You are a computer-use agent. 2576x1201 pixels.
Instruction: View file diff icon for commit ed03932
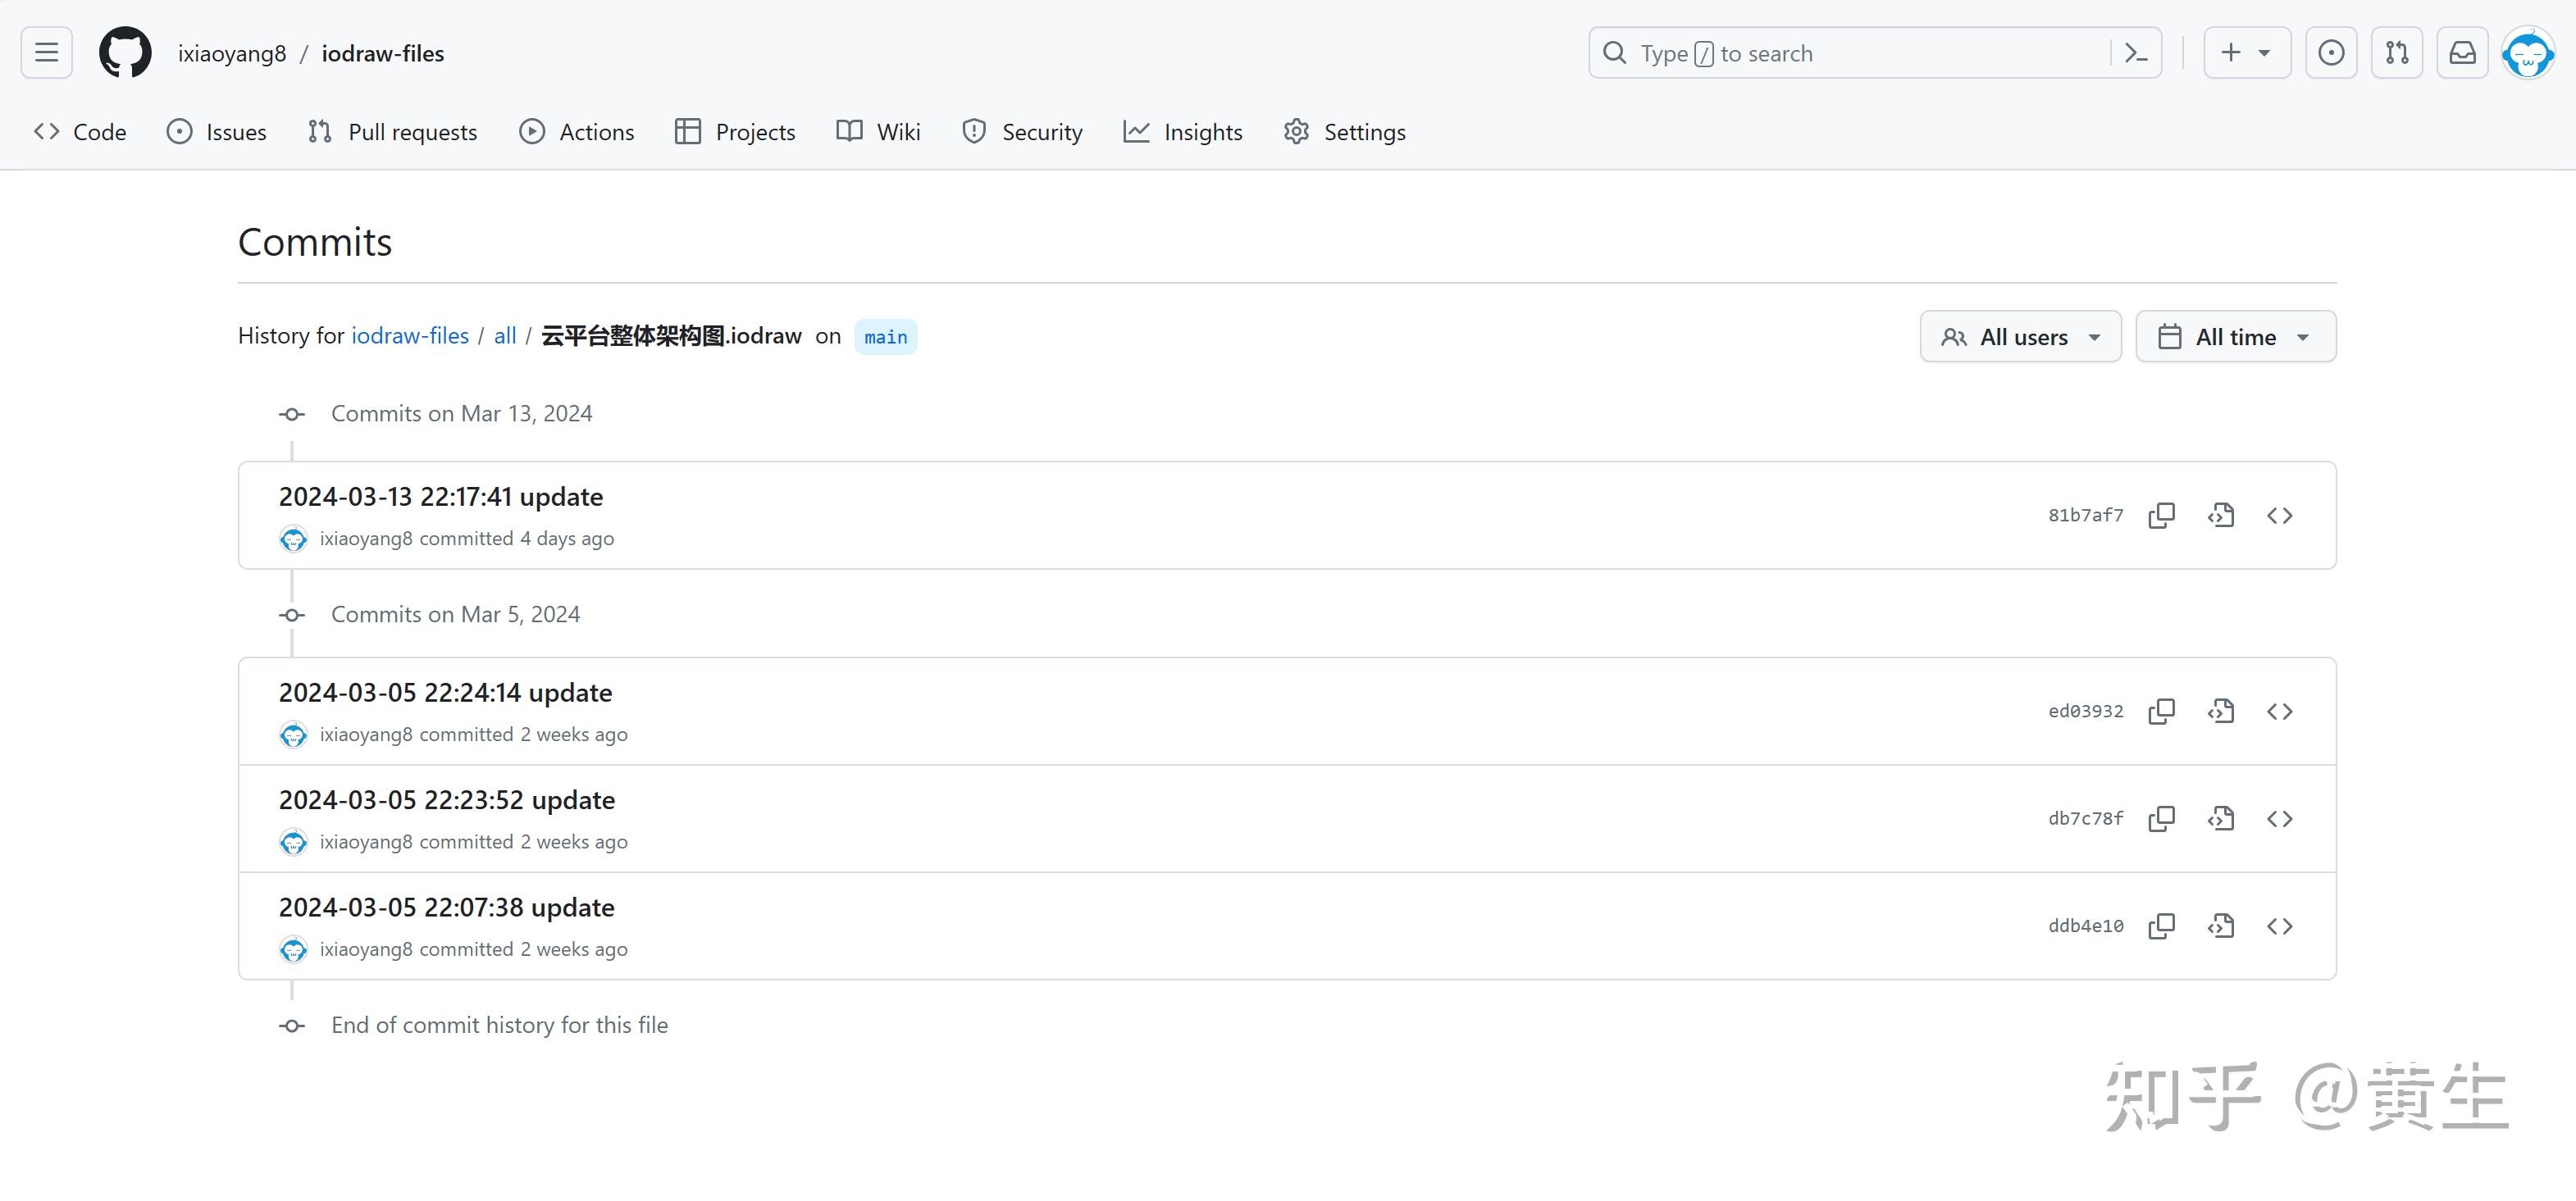[x=2220, y=711]
